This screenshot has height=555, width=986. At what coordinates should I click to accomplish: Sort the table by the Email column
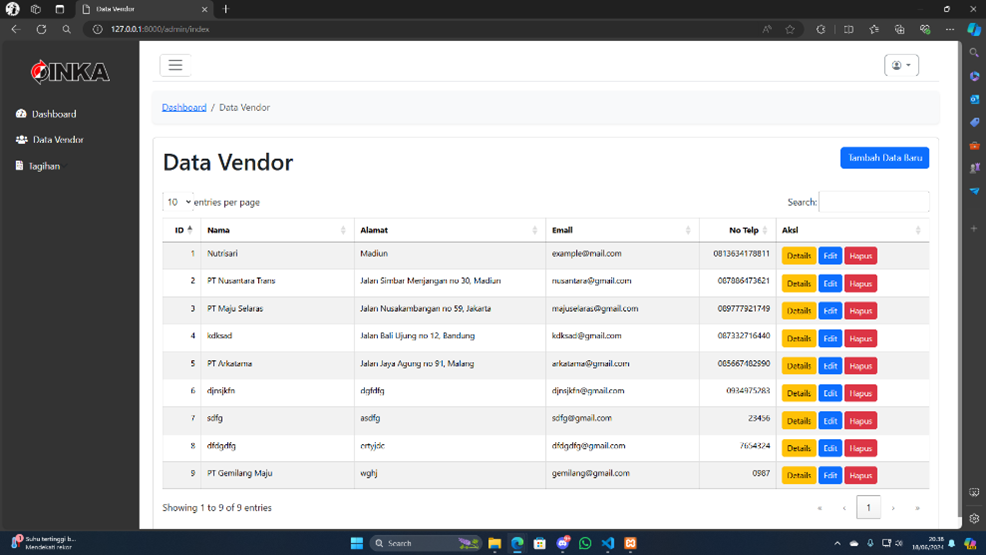coord(562,230)
